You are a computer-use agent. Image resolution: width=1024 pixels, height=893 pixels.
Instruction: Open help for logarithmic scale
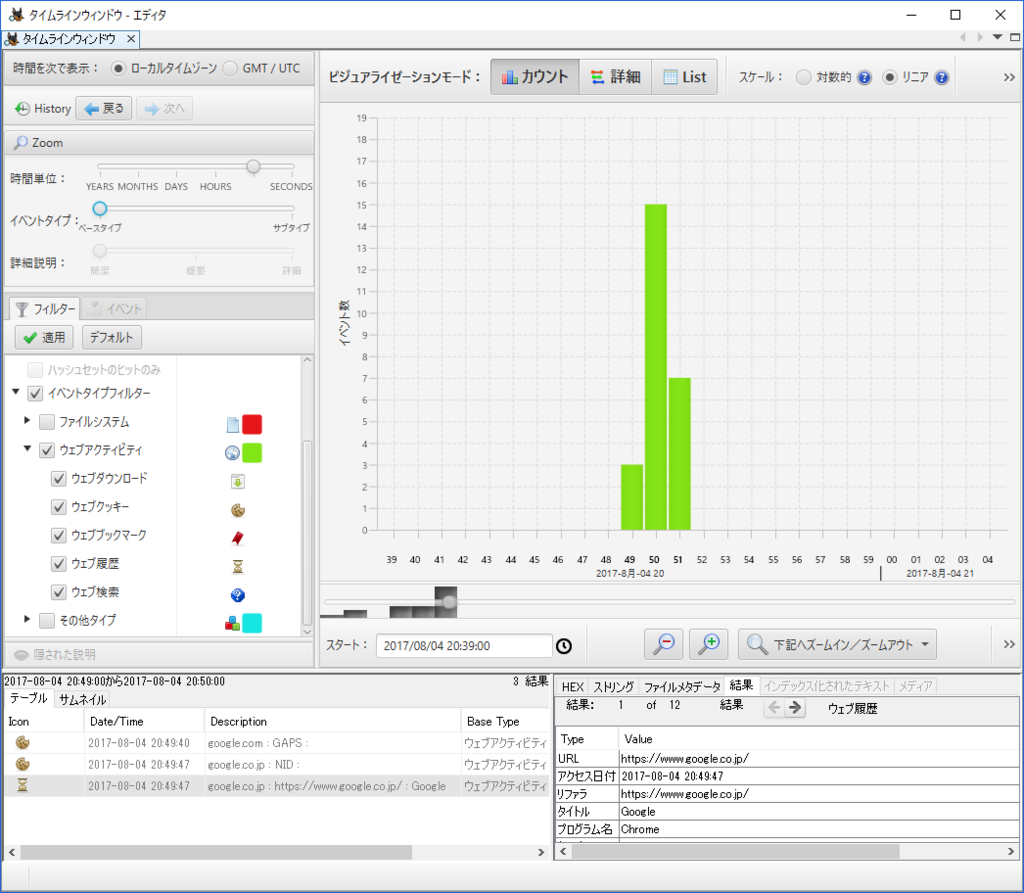pos(864,78)
